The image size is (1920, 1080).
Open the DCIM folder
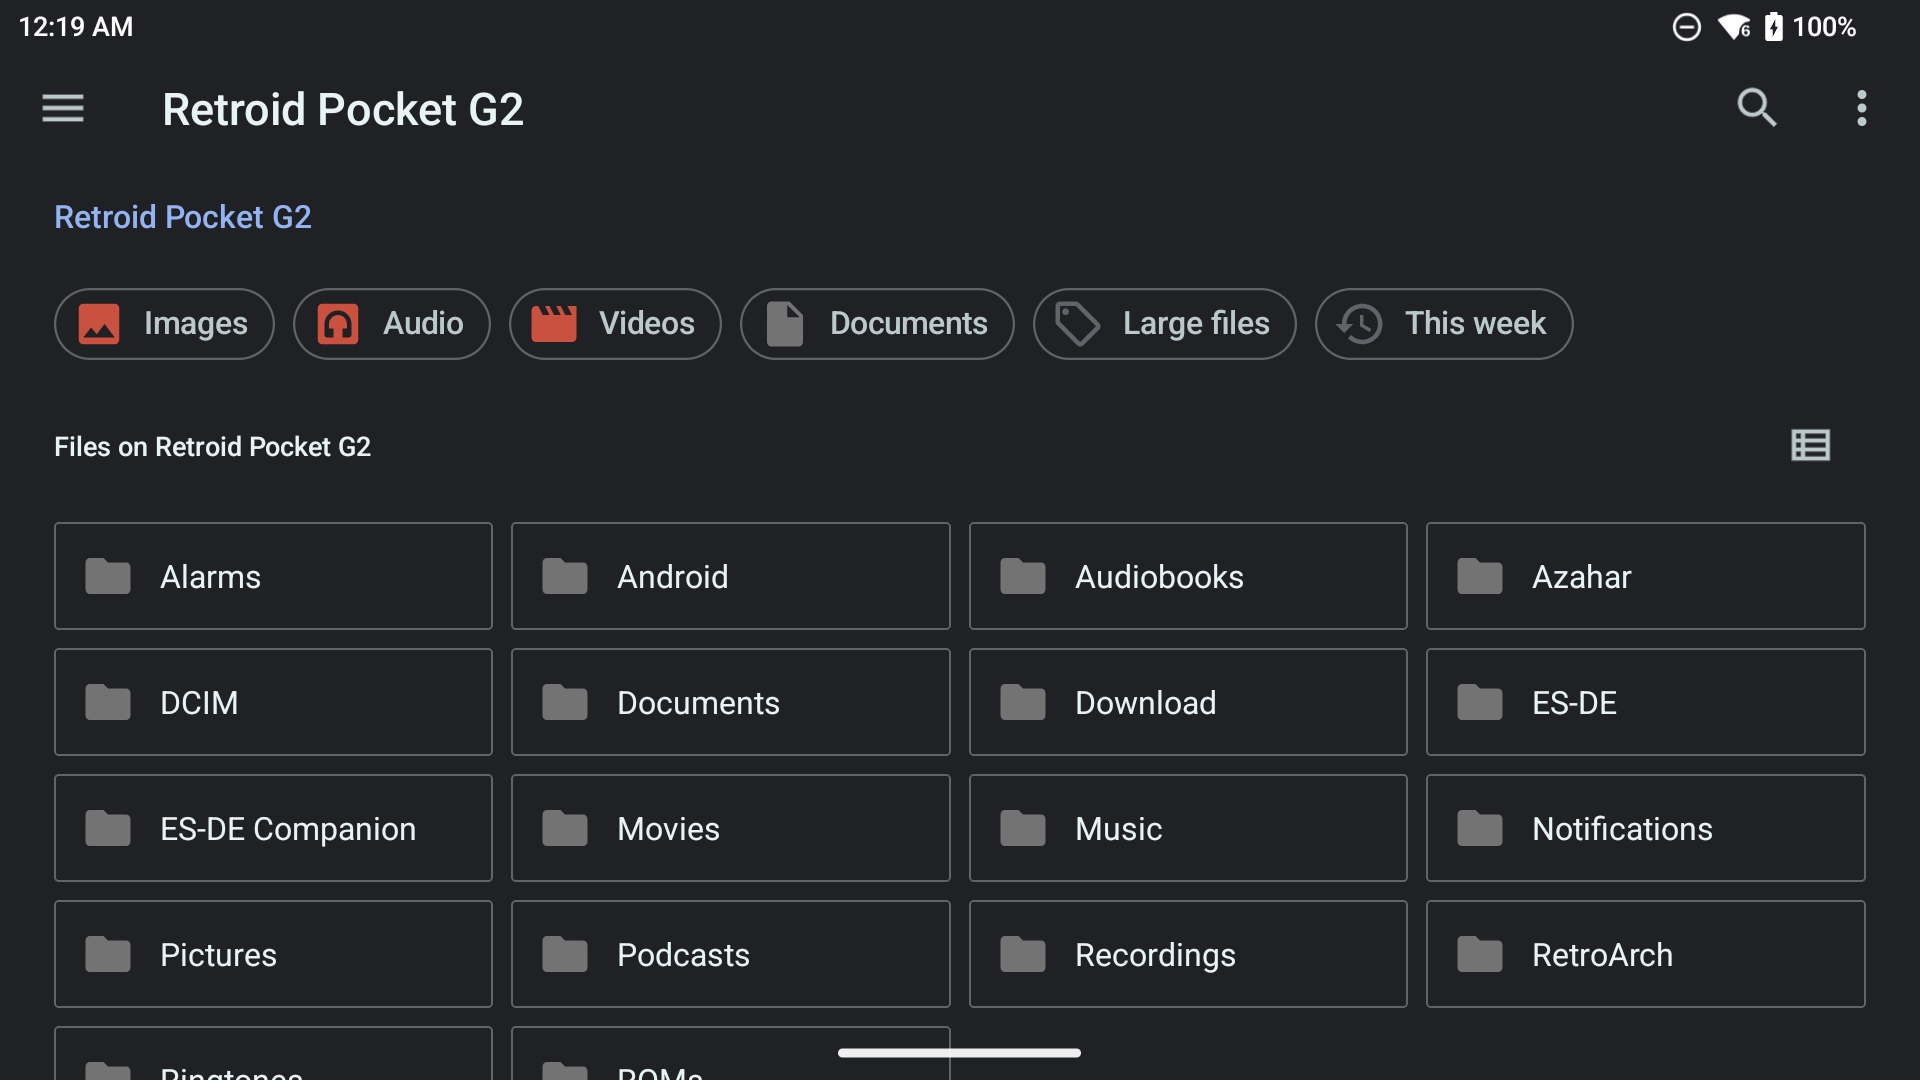coord(273,702)
